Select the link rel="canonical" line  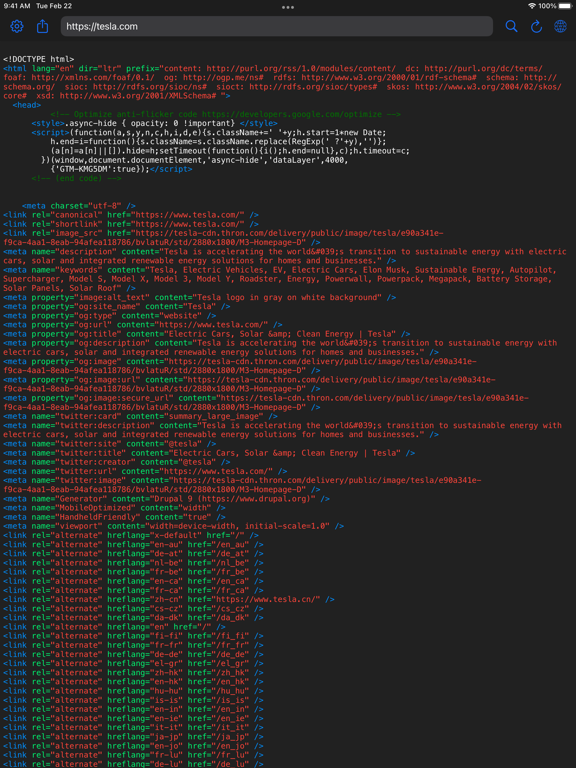tap(131, 215)
